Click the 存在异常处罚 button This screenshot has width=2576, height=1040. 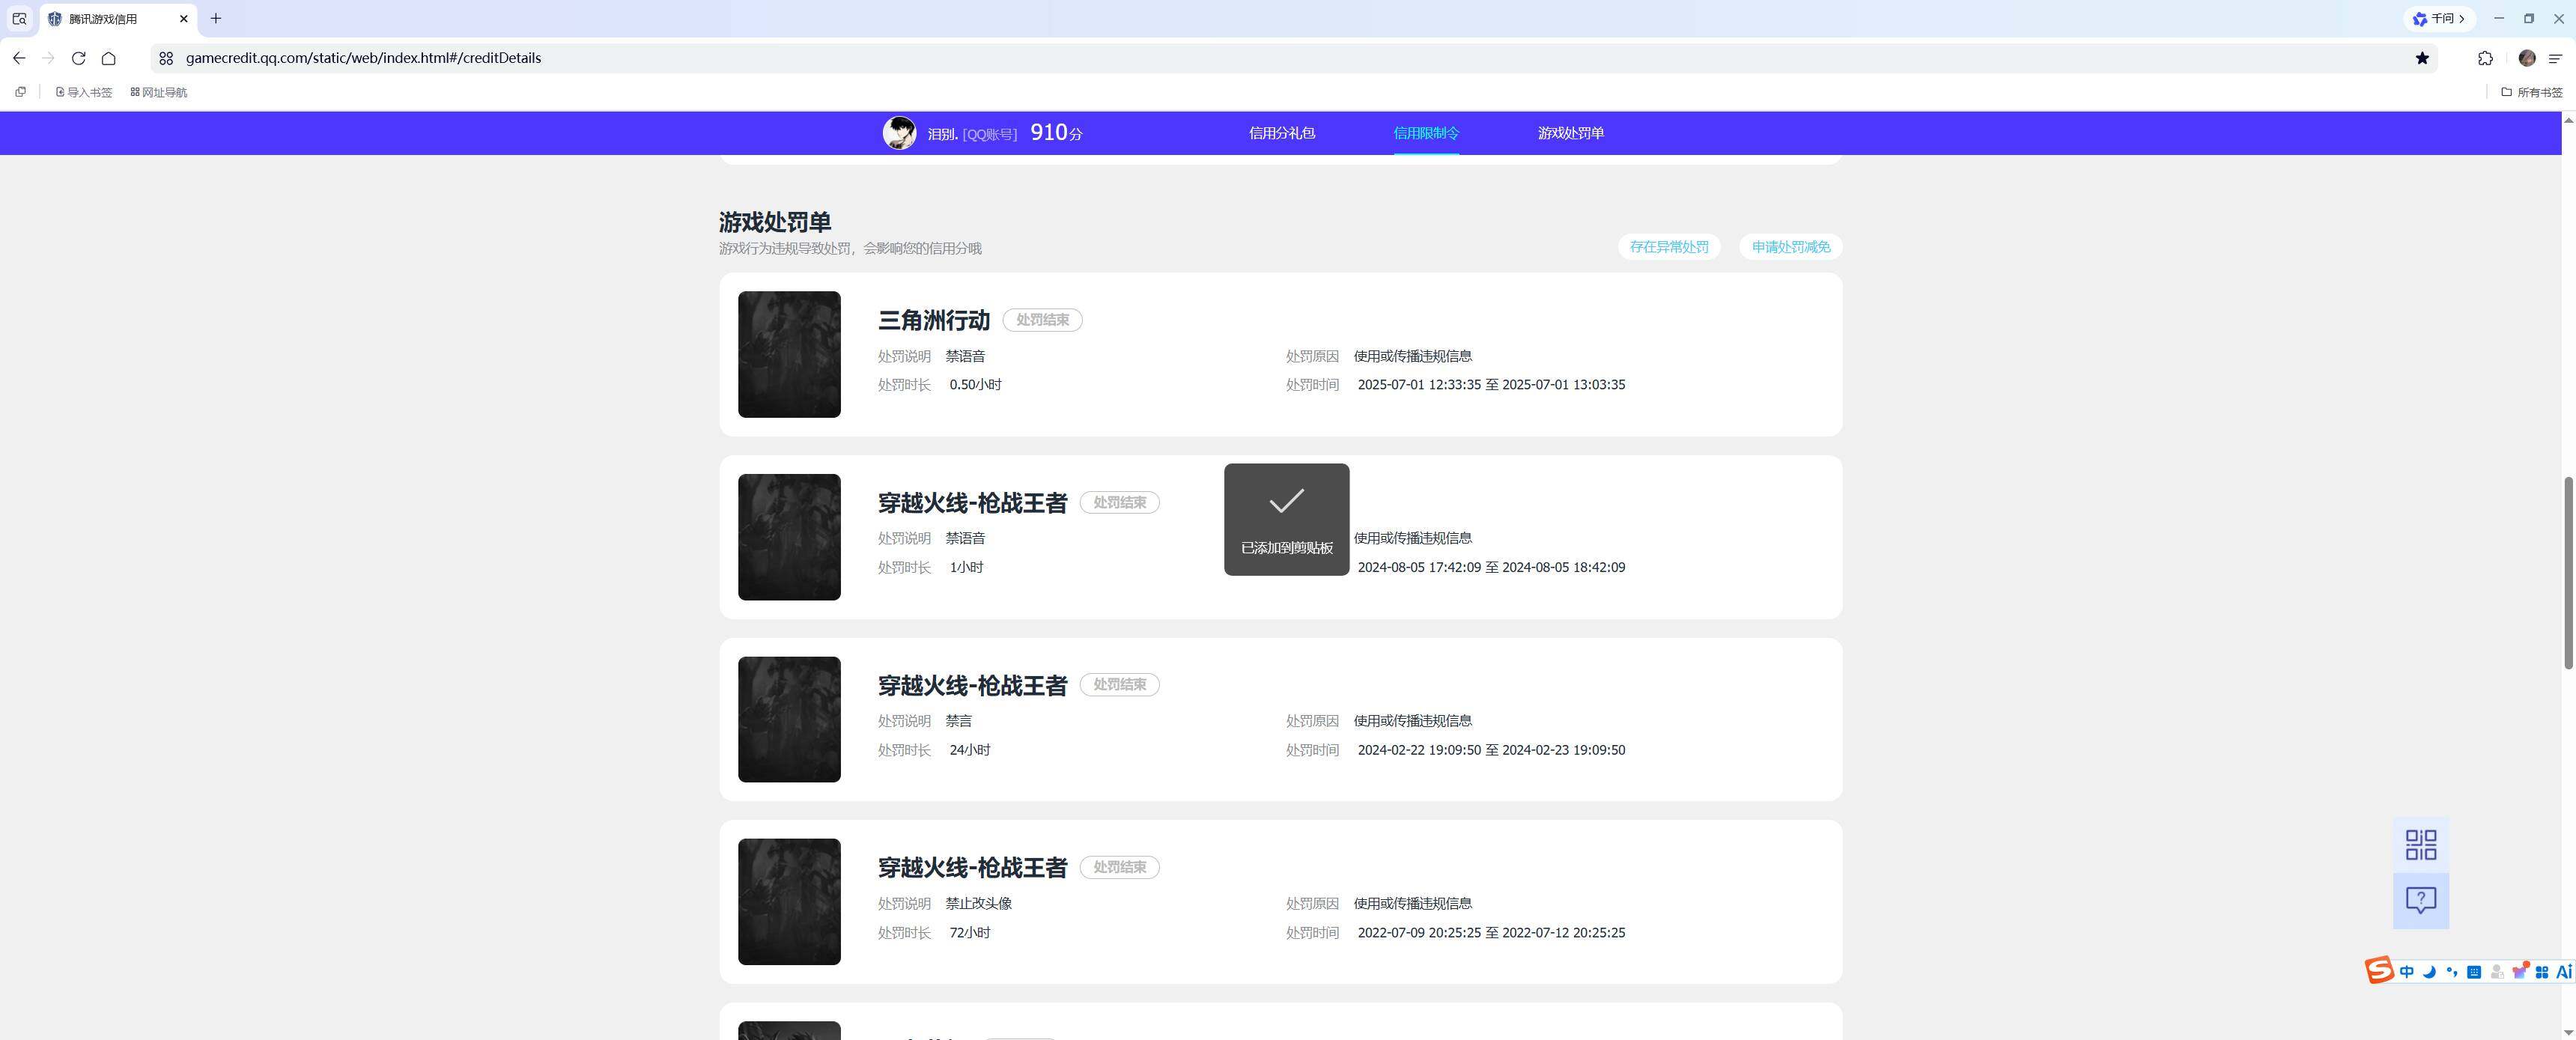(x=1669, y=247)
